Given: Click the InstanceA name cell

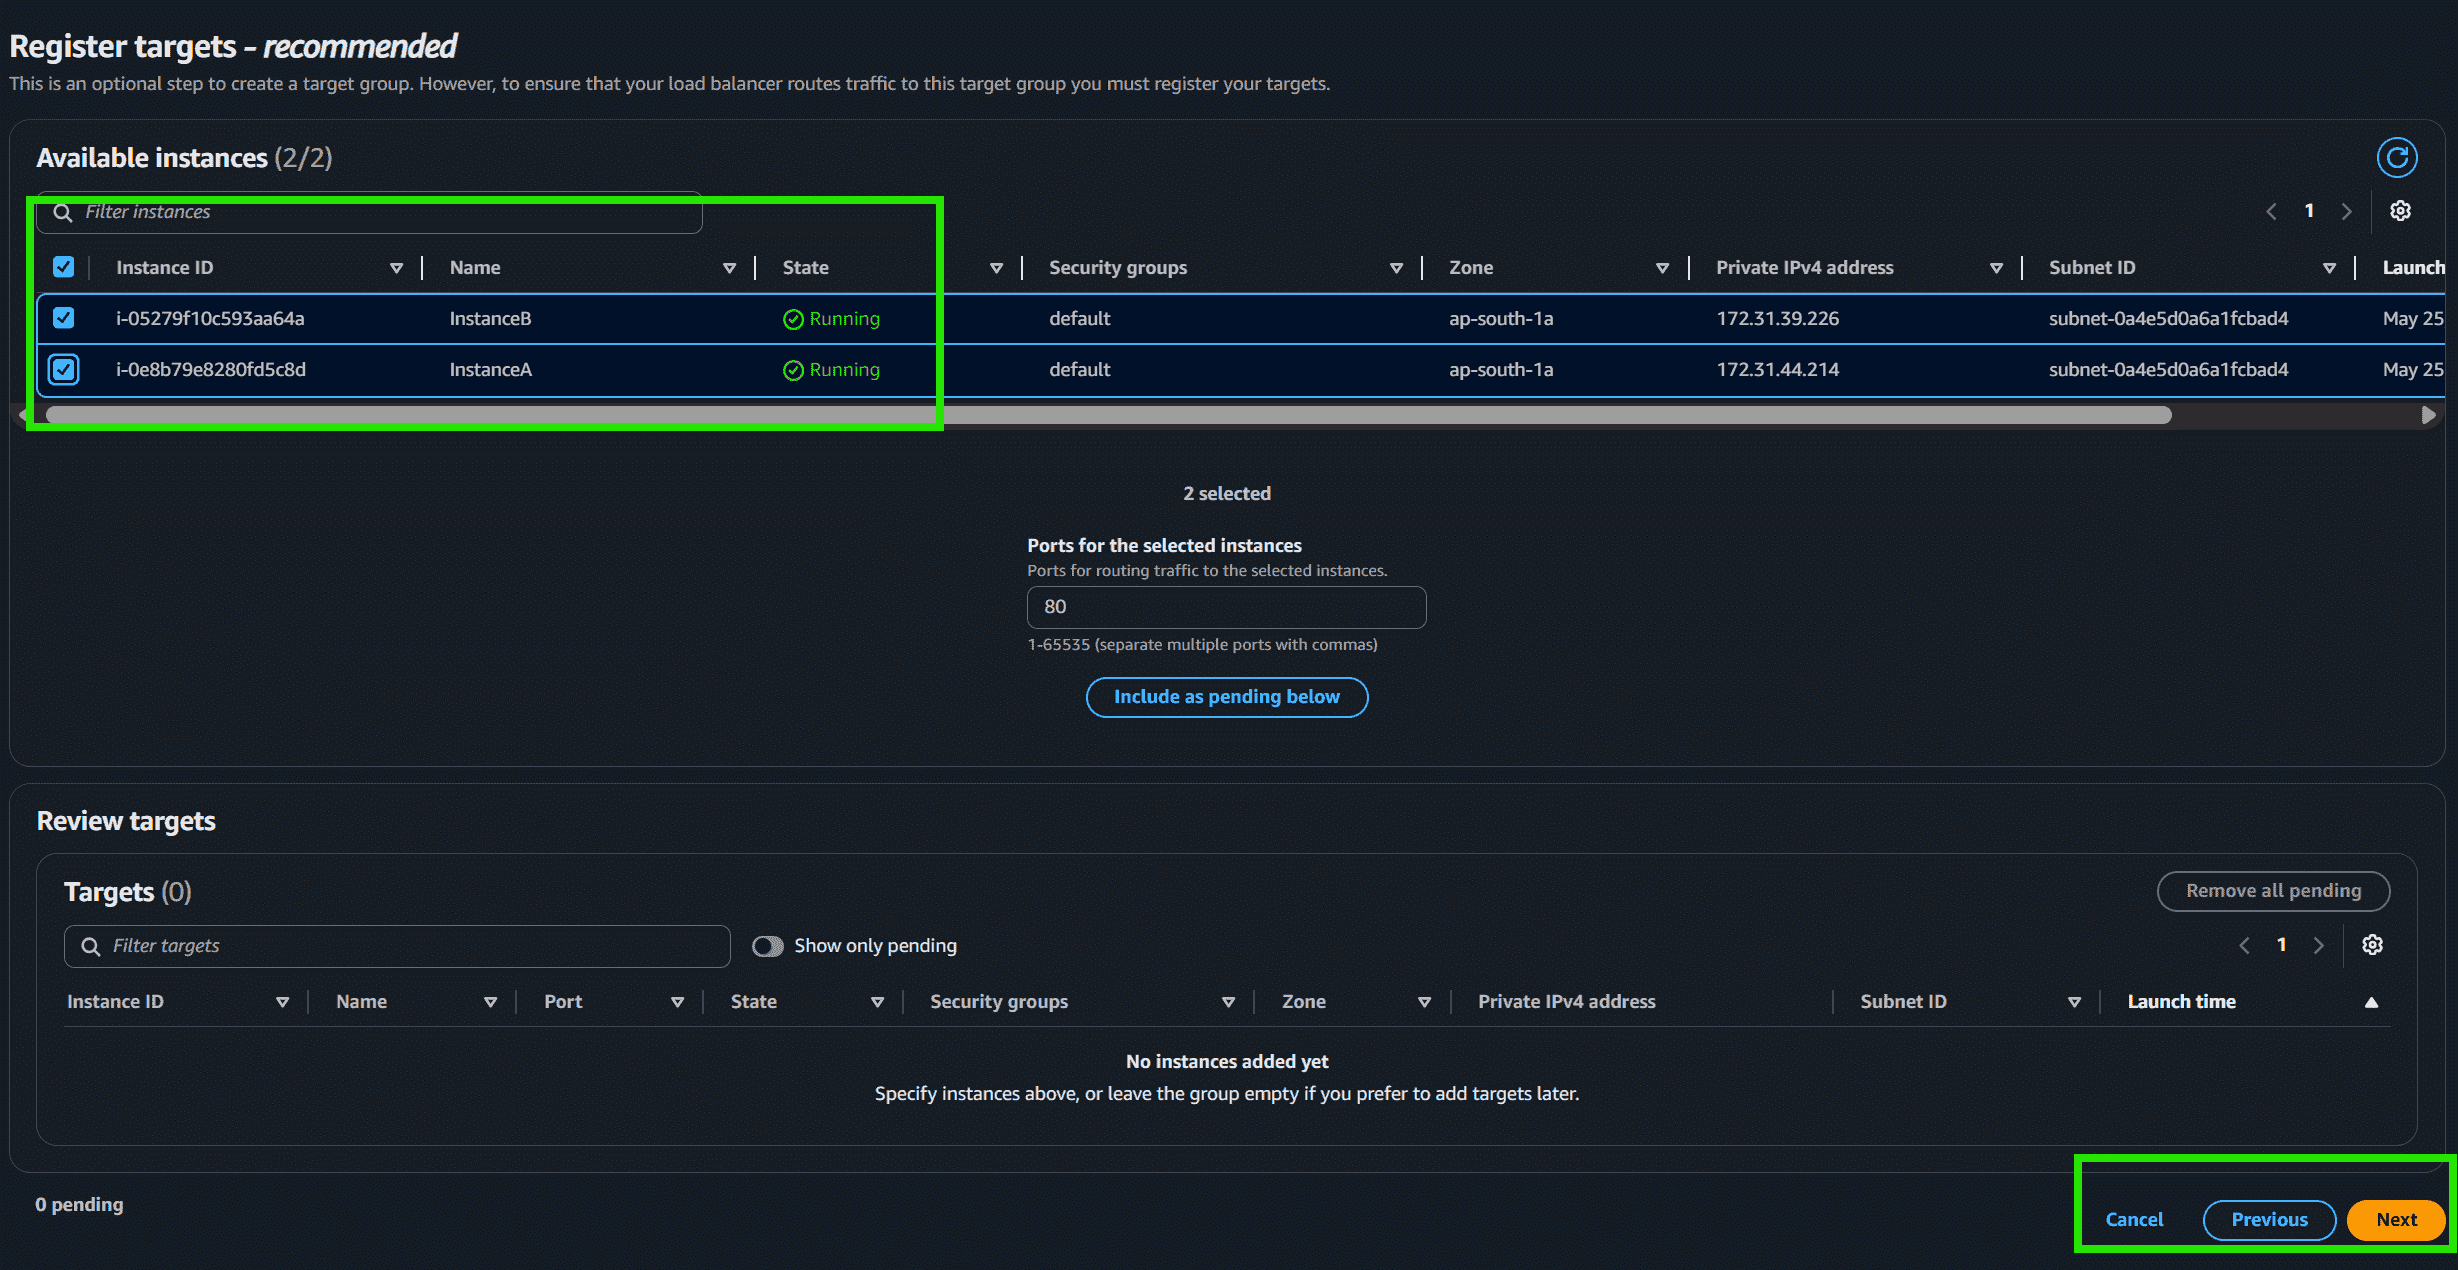Looking at the screenshot, I should tap(490, 370).
